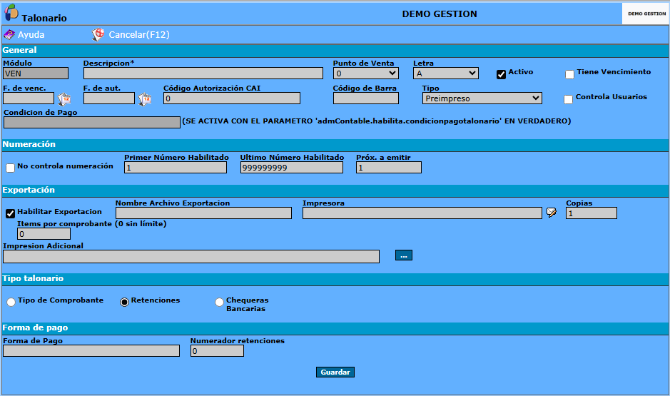This screenshot has width=670, height=396.
Task: Click the Talonario app logo icon
Action: pyautogui.click(x=11, y=13)
